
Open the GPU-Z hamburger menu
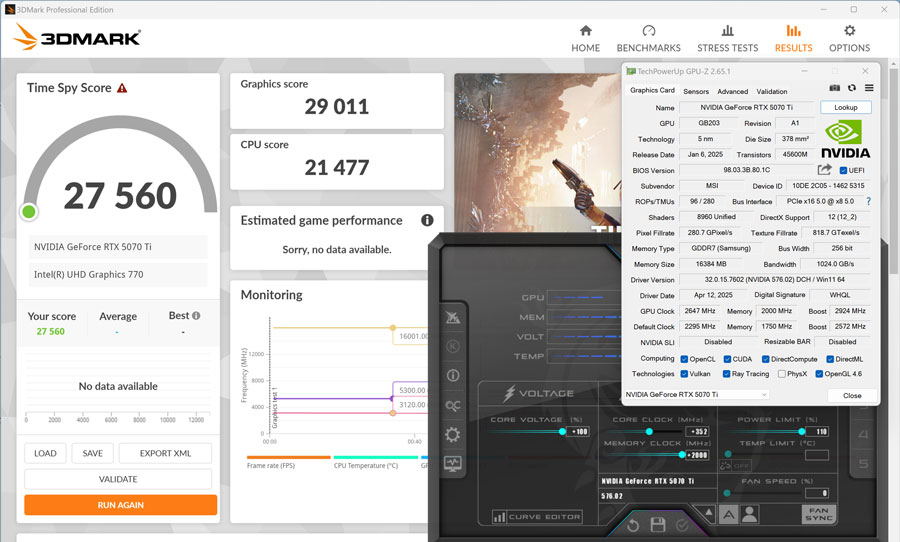pyautogui.click(x=869, y=88)
